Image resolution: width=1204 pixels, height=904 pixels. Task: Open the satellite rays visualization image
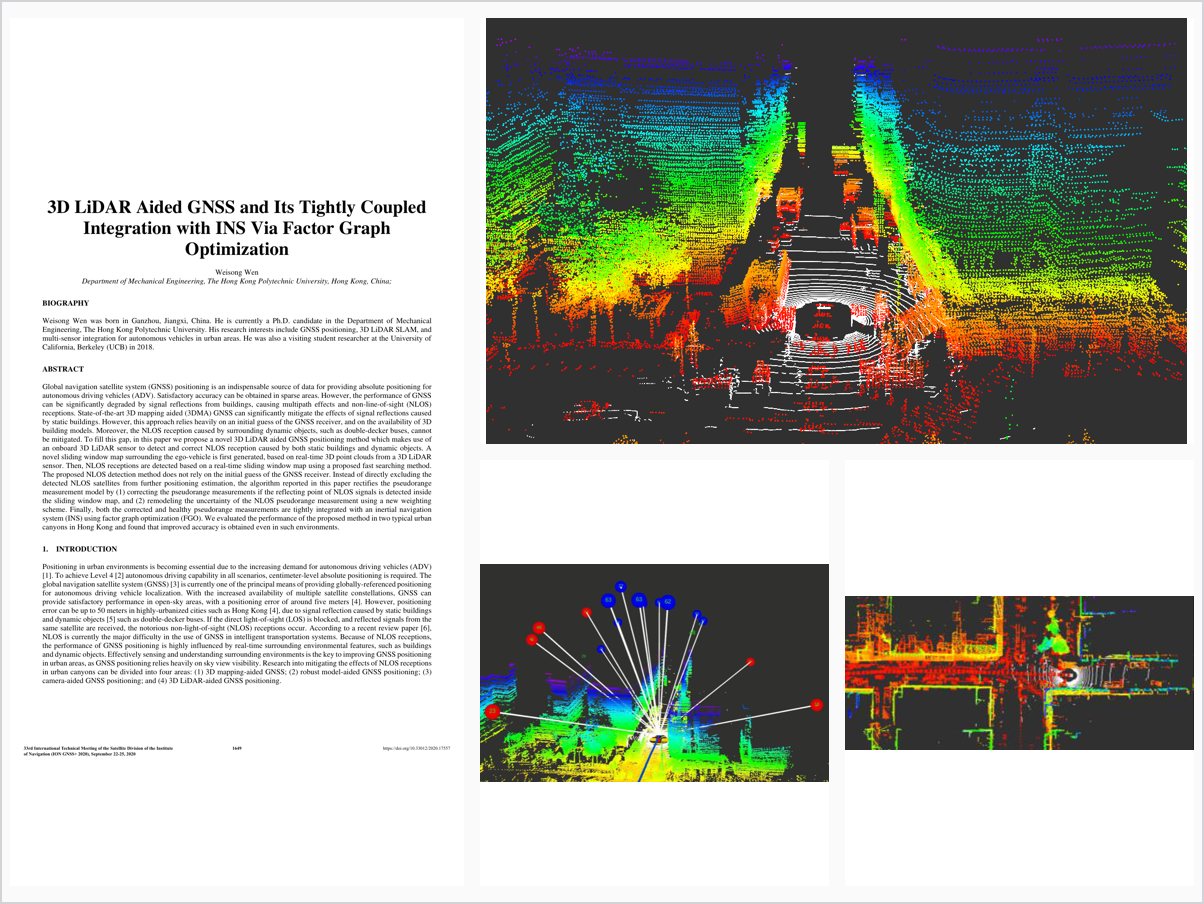tap(654, 673)
